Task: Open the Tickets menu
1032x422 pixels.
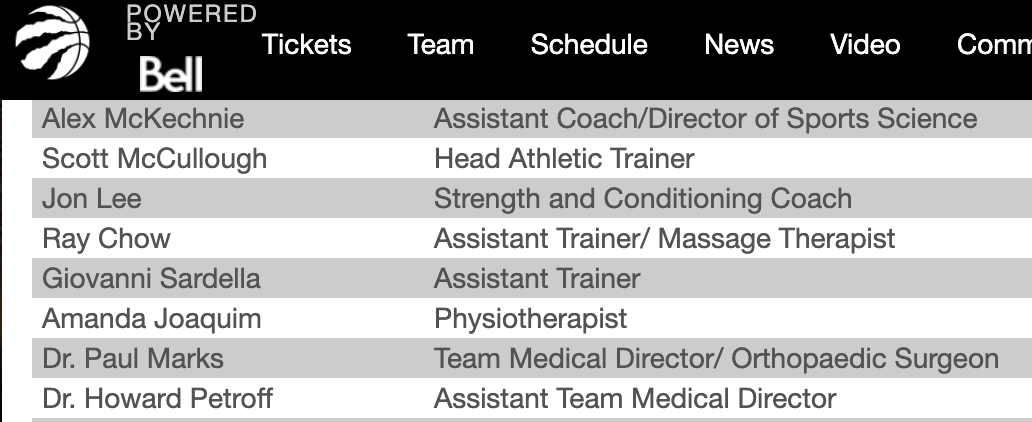Action: tap(307, 45)
